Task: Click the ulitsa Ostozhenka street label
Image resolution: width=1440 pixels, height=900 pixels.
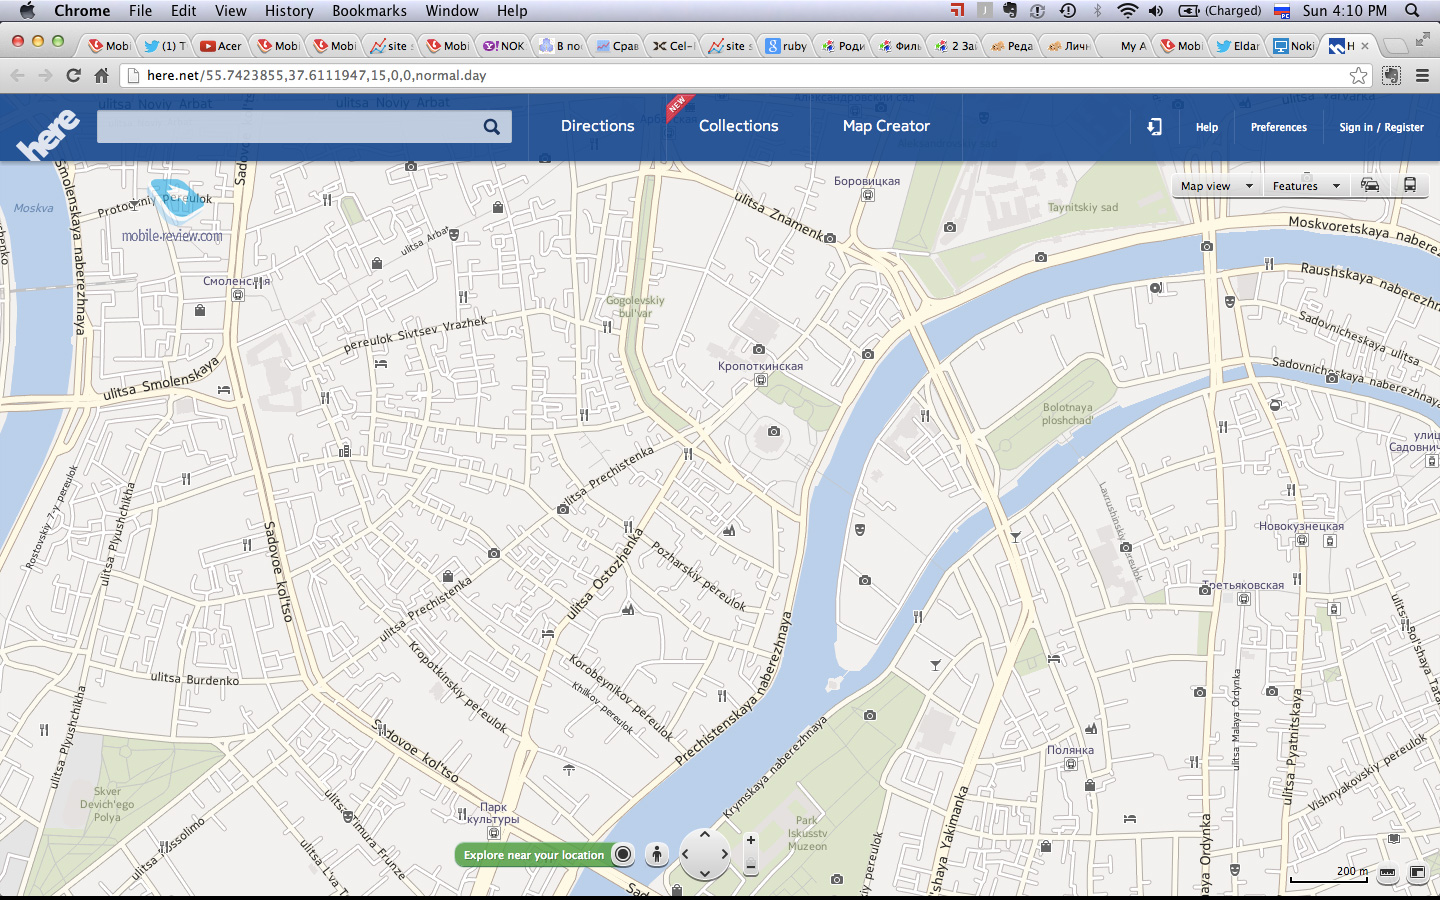Action: click(x=605, y=574)
